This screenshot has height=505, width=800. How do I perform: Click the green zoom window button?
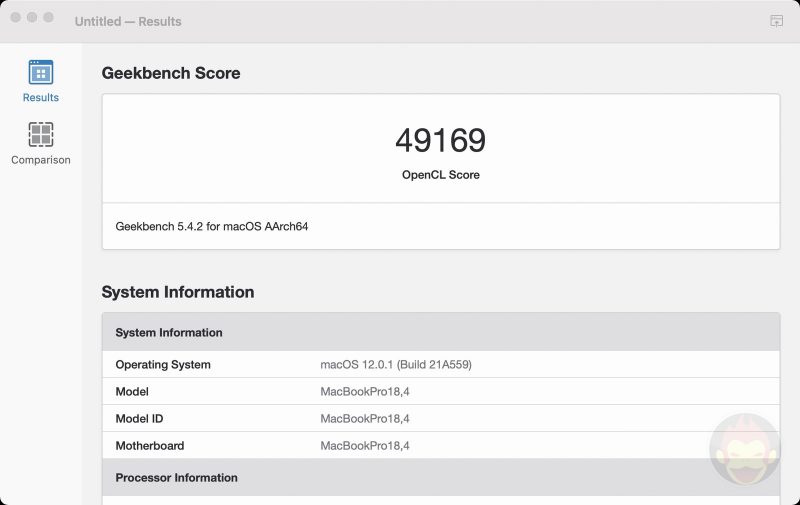tap(48, 17)
